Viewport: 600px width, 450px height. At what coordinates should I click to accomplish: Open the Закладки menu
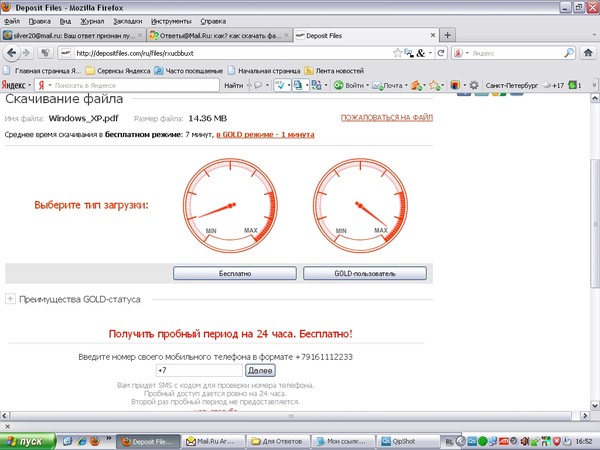point(127,21)
